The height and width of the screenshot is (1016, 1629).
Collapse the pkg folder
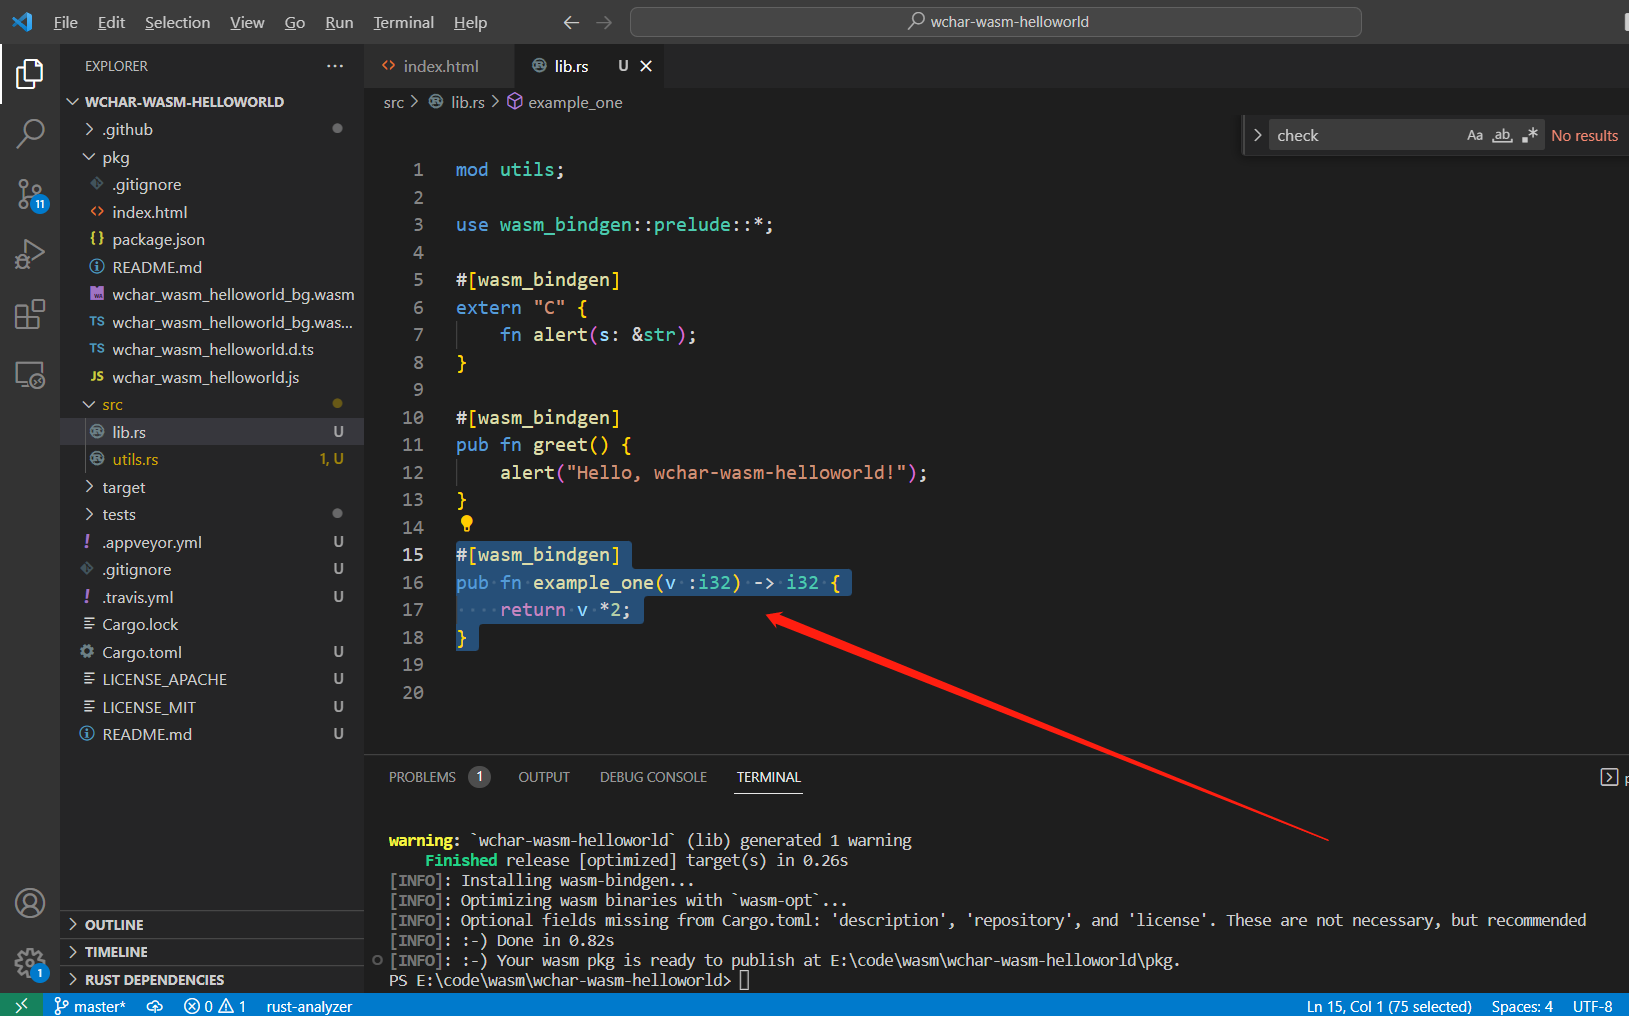115,157
